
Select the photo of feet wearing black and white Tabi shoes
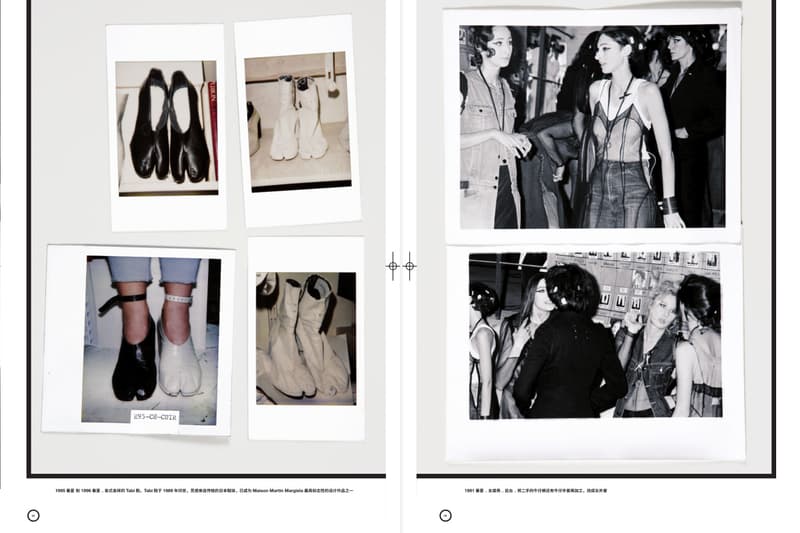pyautogui.click(x=152, y=340)
